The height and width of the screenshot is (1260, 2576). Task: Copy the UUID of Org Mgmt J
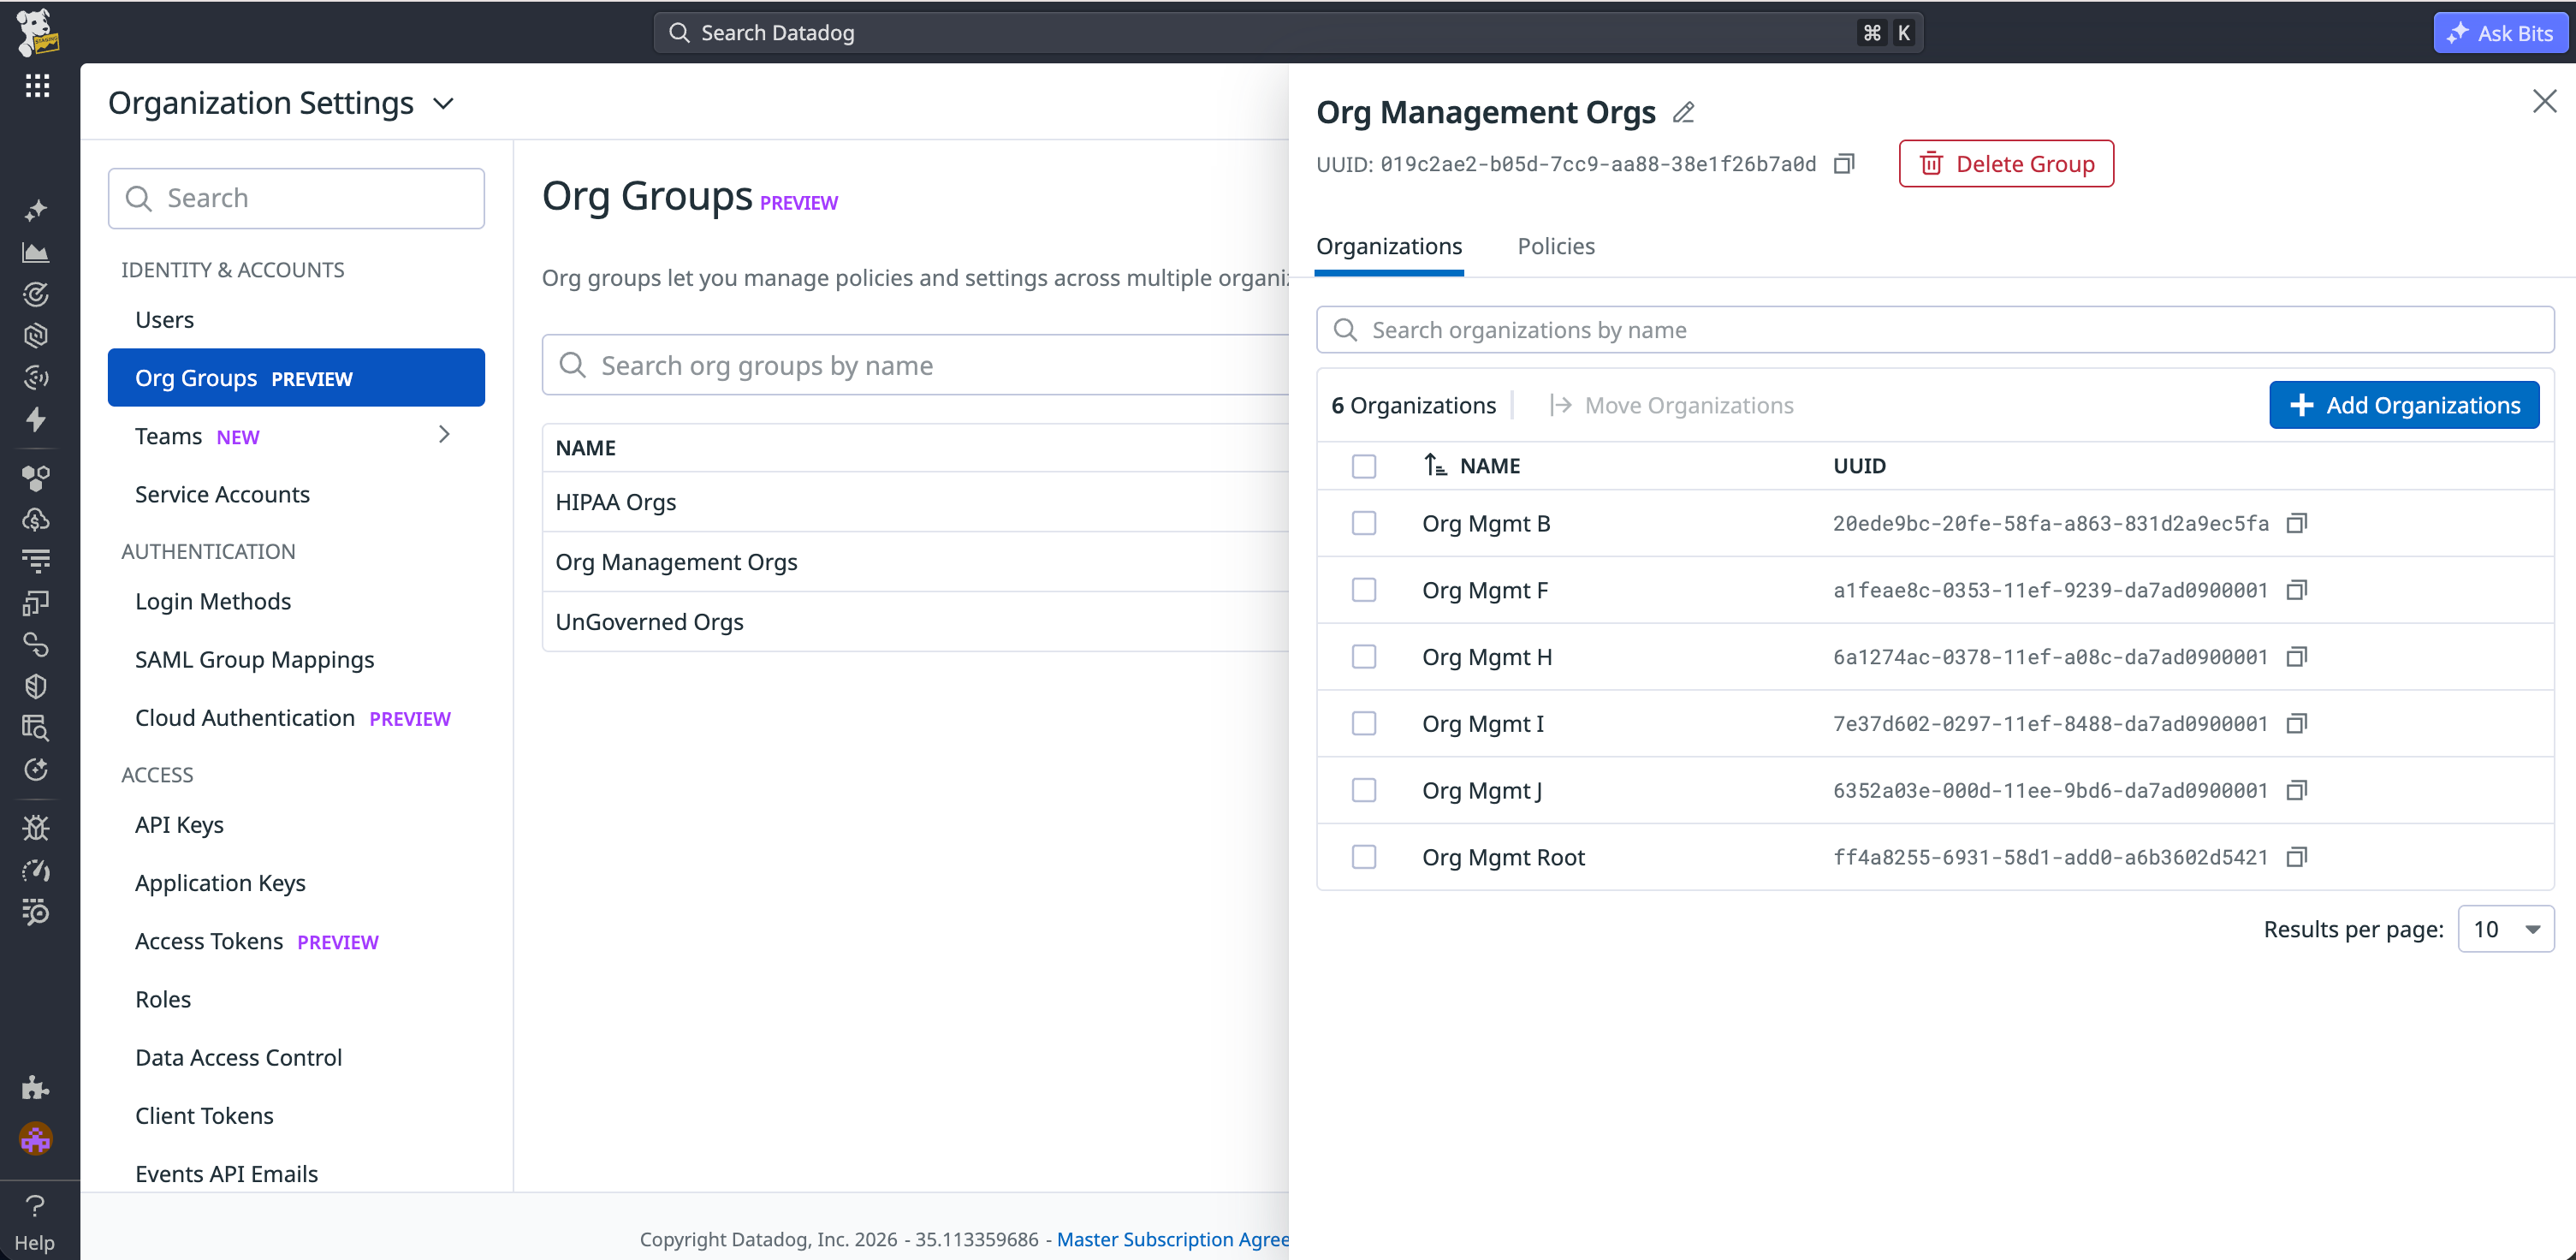(x=2297, y=790)
